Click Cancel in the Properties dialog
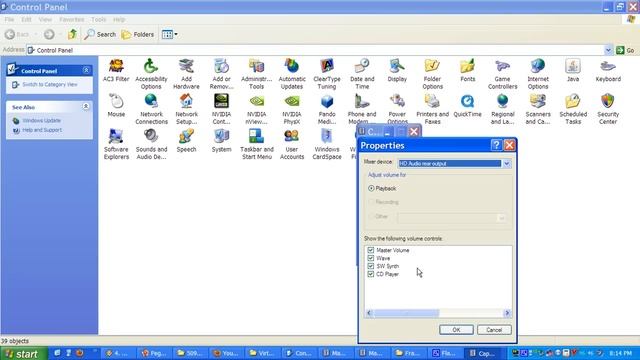The width and height of the screenshot is (640, 360). pos(494,330)
